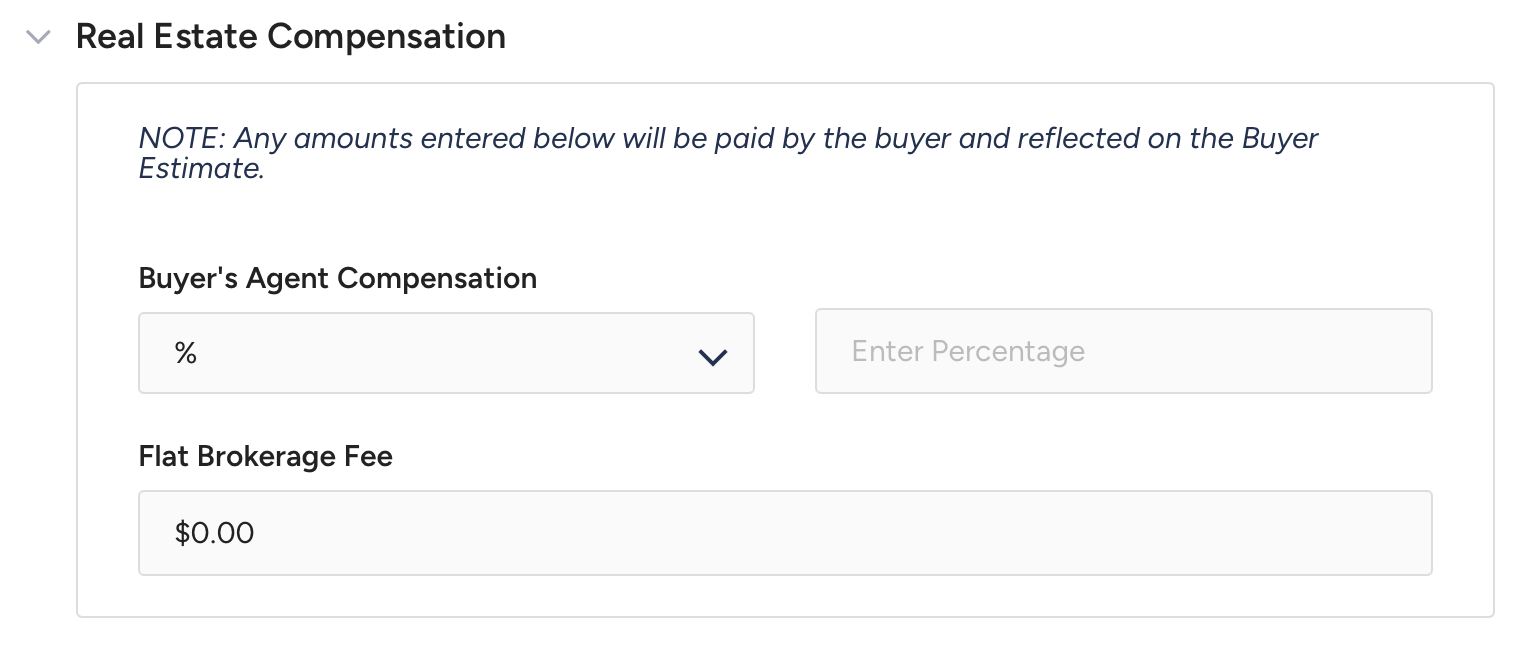Click the dropdown arrow beside percent symbol

712,356
